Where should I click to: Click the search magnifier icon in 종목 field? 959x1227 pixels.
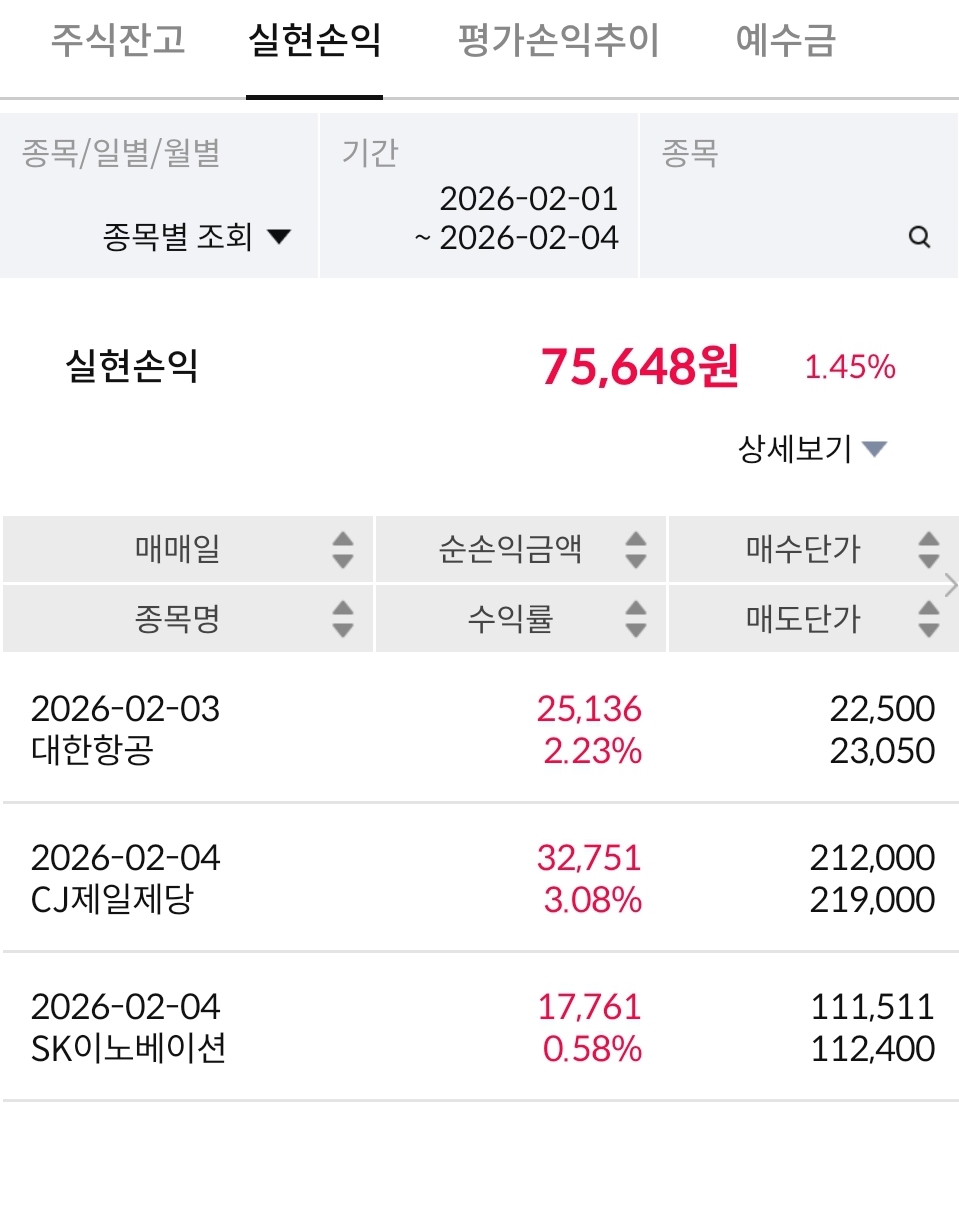919,238
